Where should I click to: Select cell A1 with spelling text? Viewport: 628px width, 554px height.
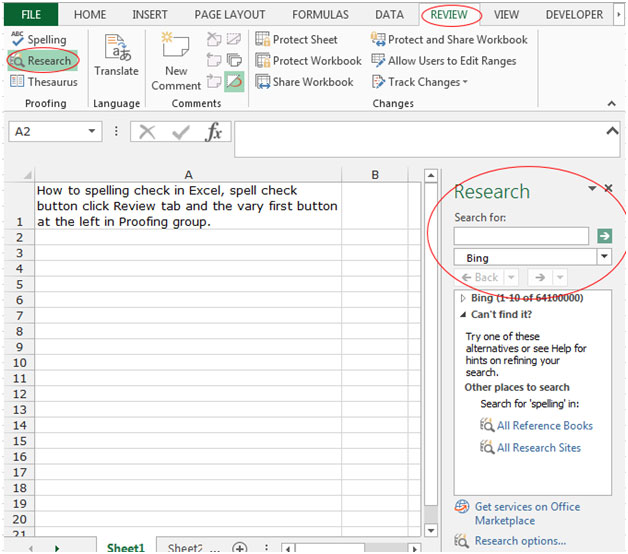point(188,206)
